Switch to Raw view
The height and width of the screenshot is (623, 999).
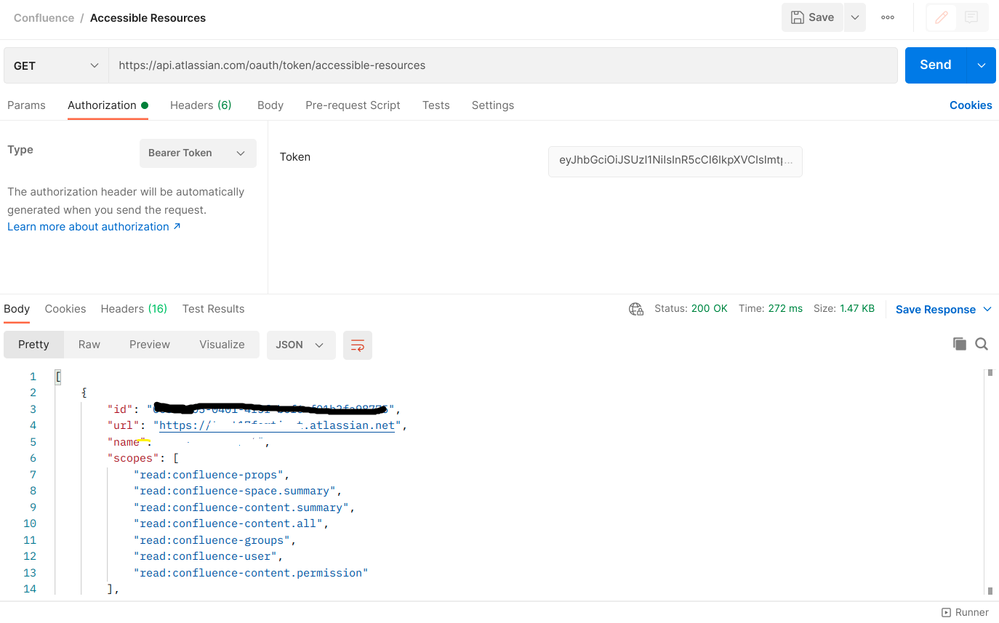click(x=89, y=345)
